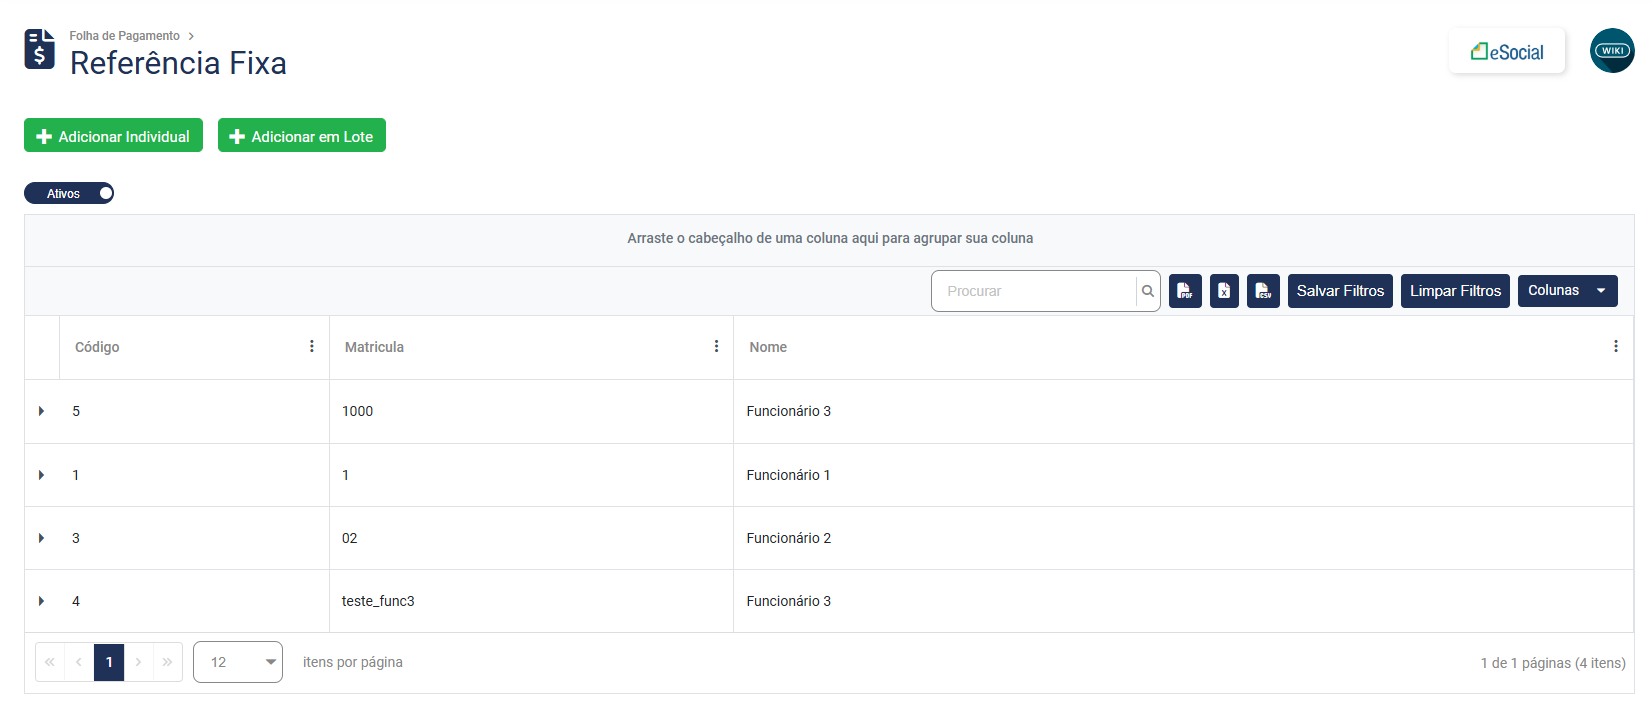Viewport: 1652px width, 711px height.
Task: Open the Matricula column options menu
Action: click(716, 346)
